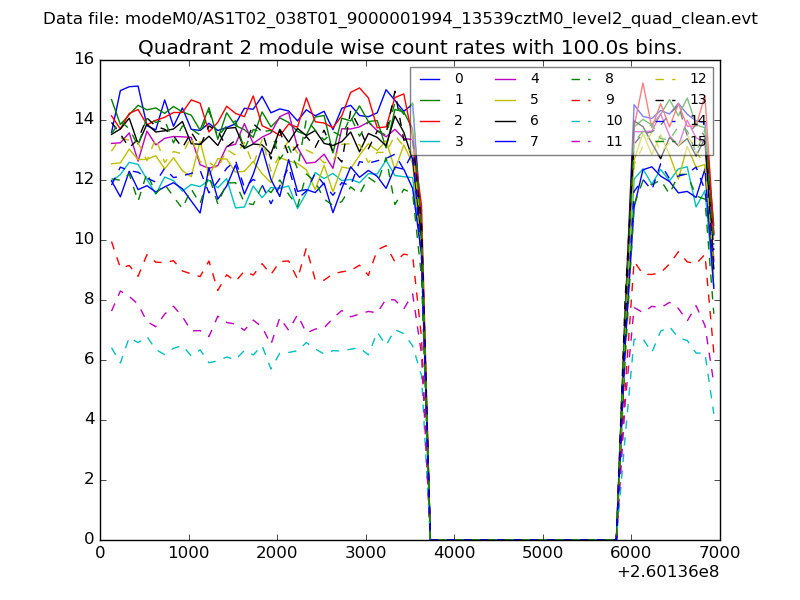Select the y-axis tick label 16
Image resolution: width=800 pixels, height=600 pixels.
pos(83,60)
